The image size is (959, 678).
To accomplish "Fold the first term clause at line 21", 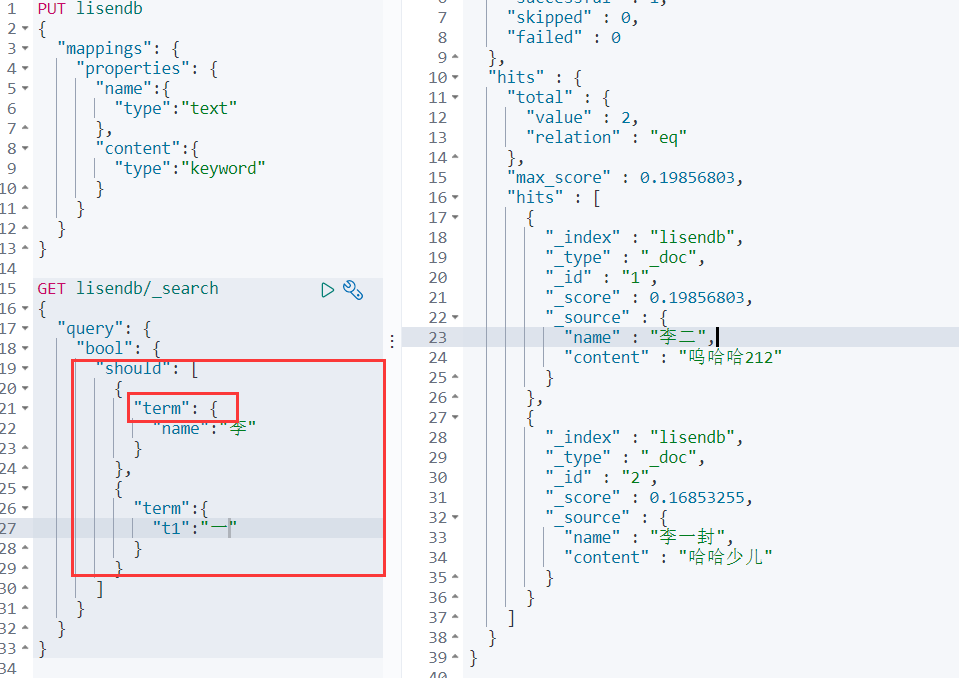I will coord(25,408).
